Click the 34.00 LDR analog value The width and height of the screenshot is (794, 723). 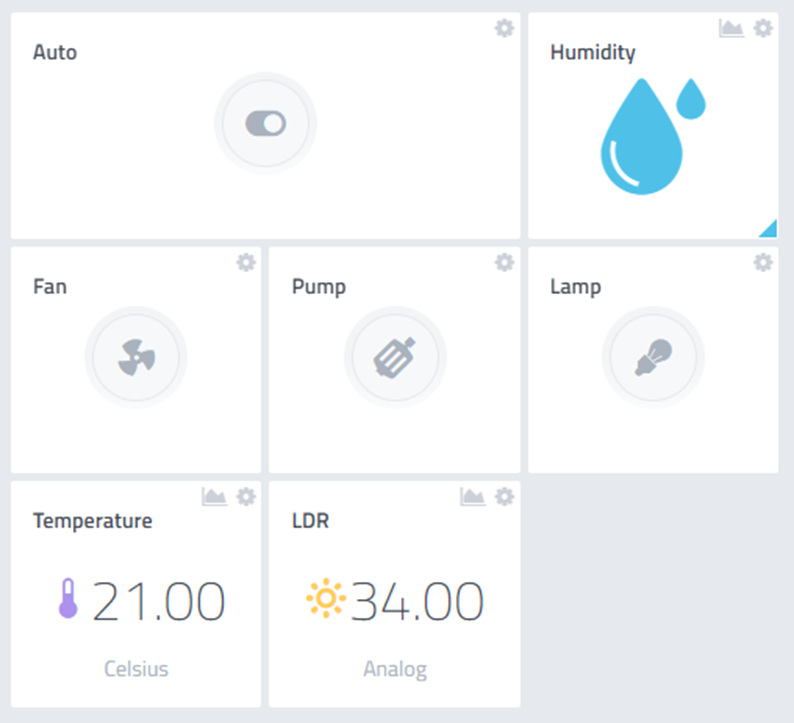[417, 601]
